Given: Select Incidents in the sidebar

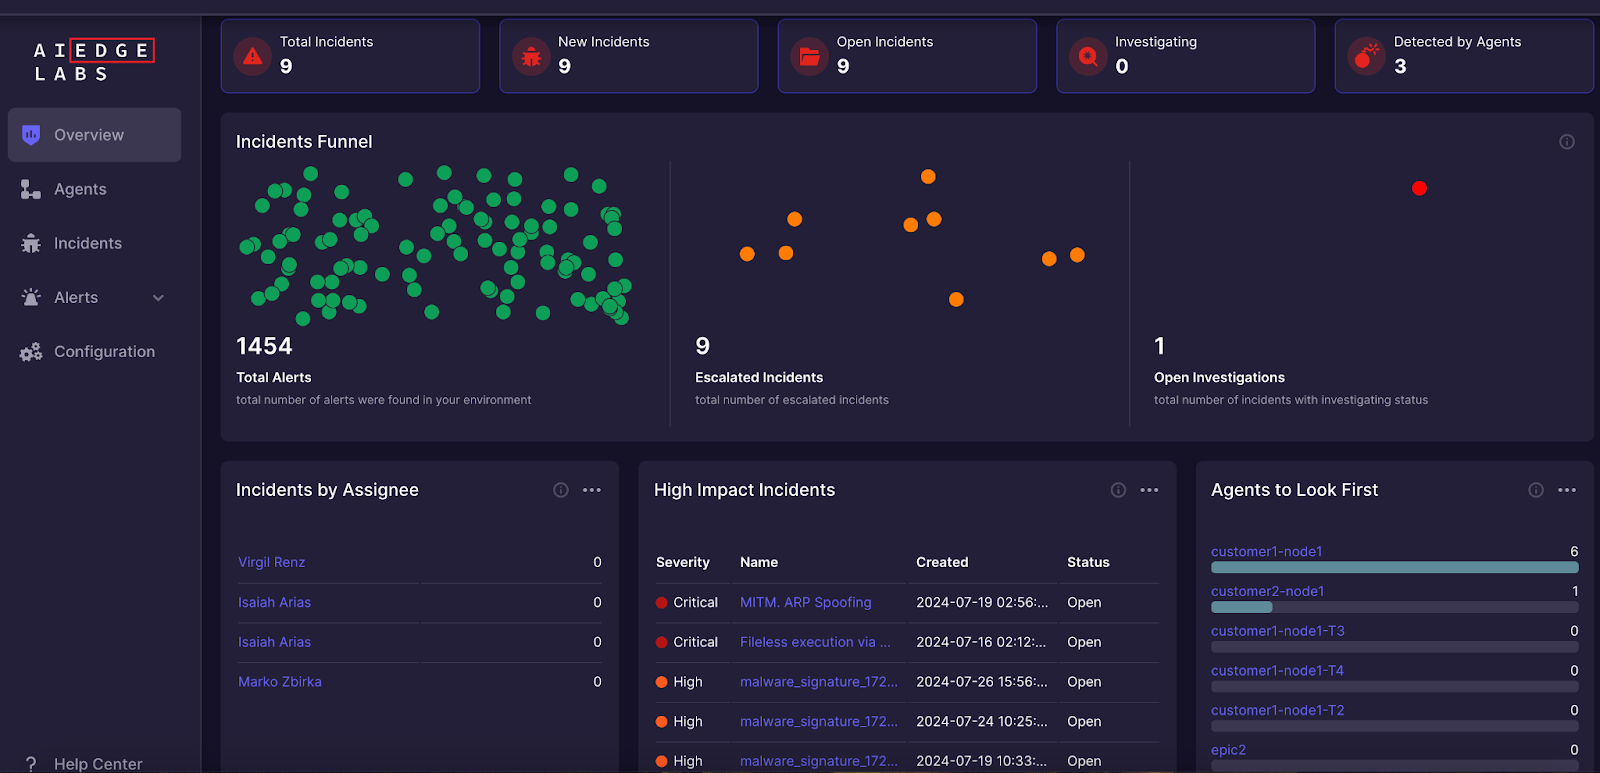Looking at the screenshot, I should click(x=88, y=243).
